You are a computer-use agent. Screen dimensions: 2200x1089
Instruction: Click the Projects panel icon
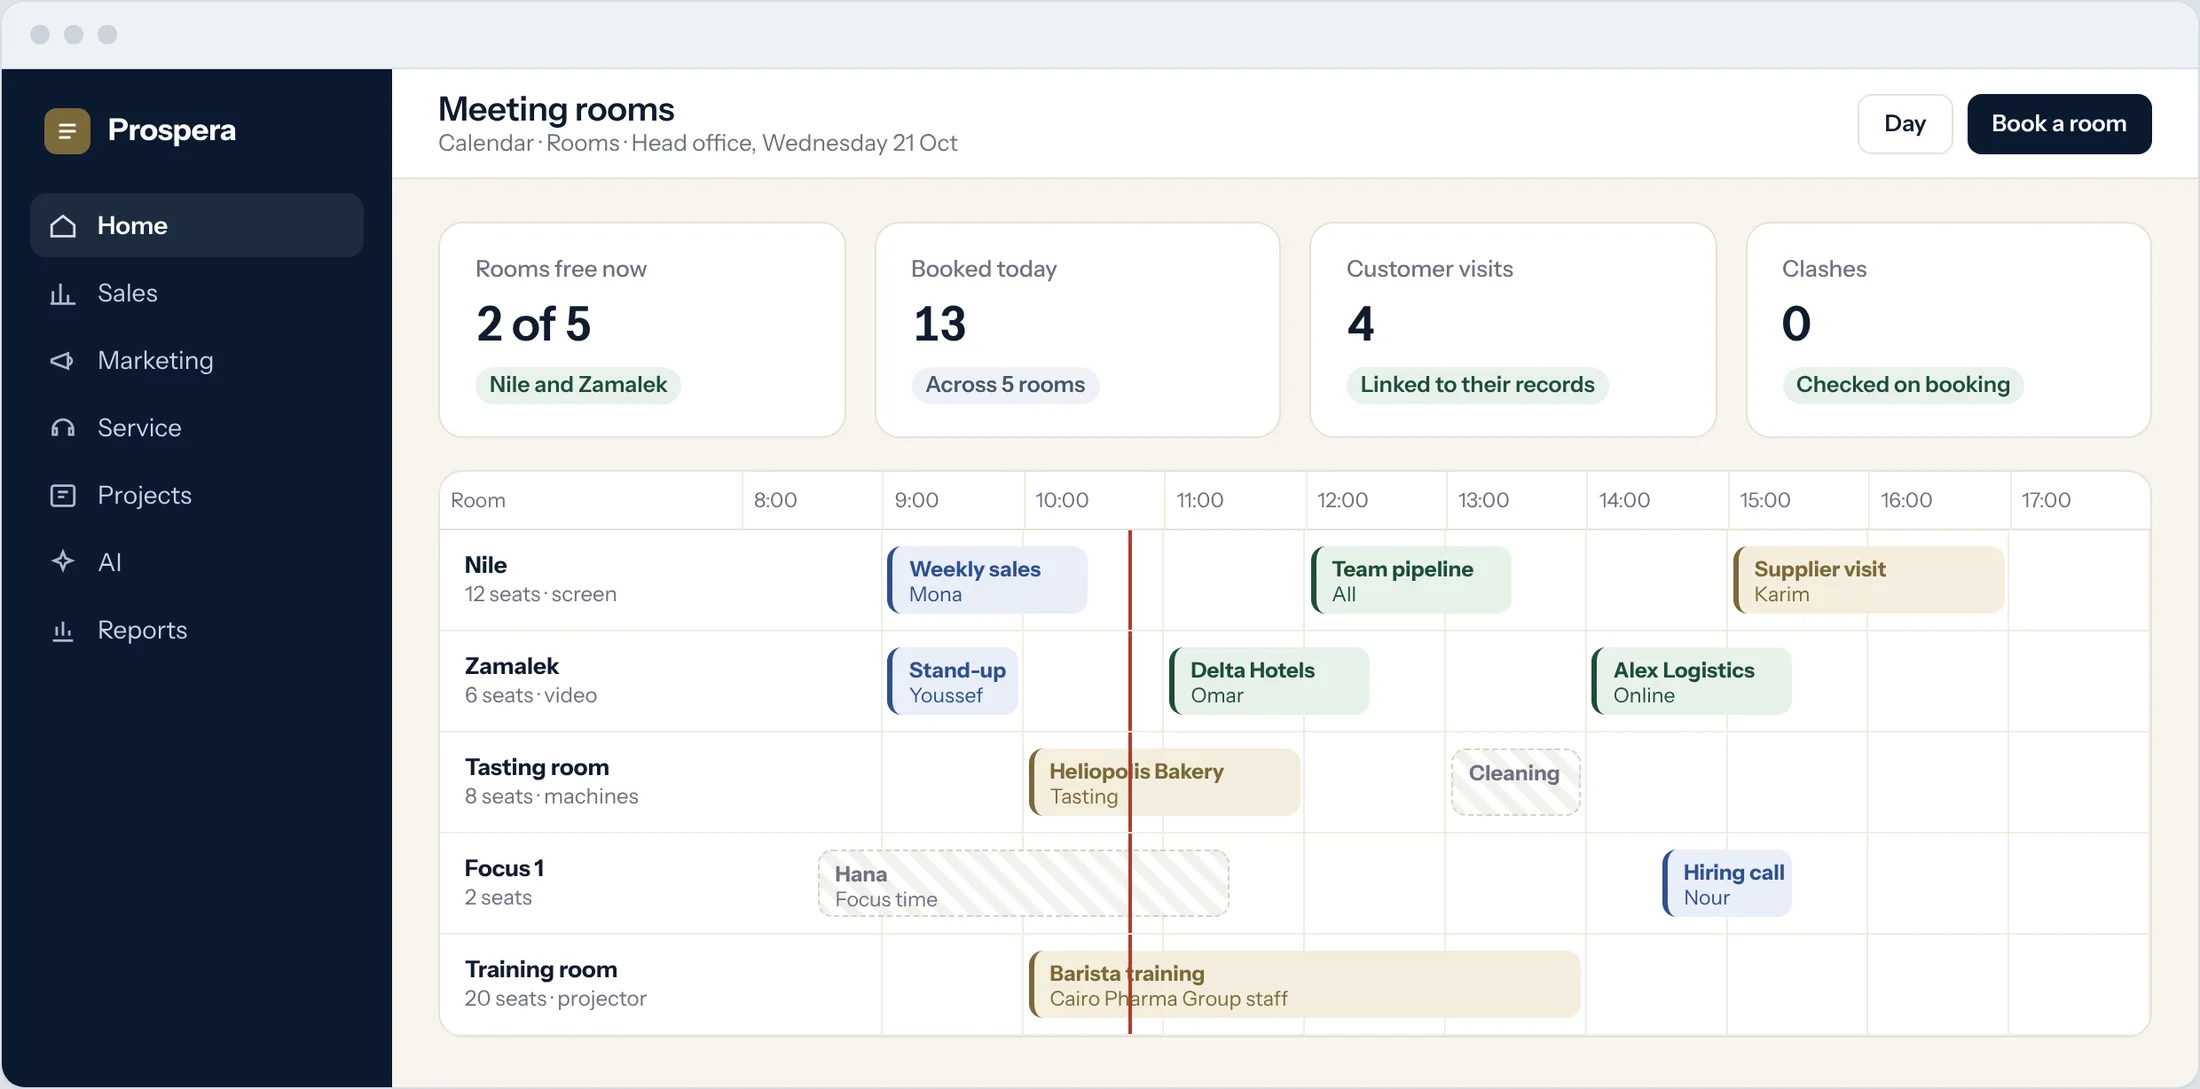tap(63, 496)
